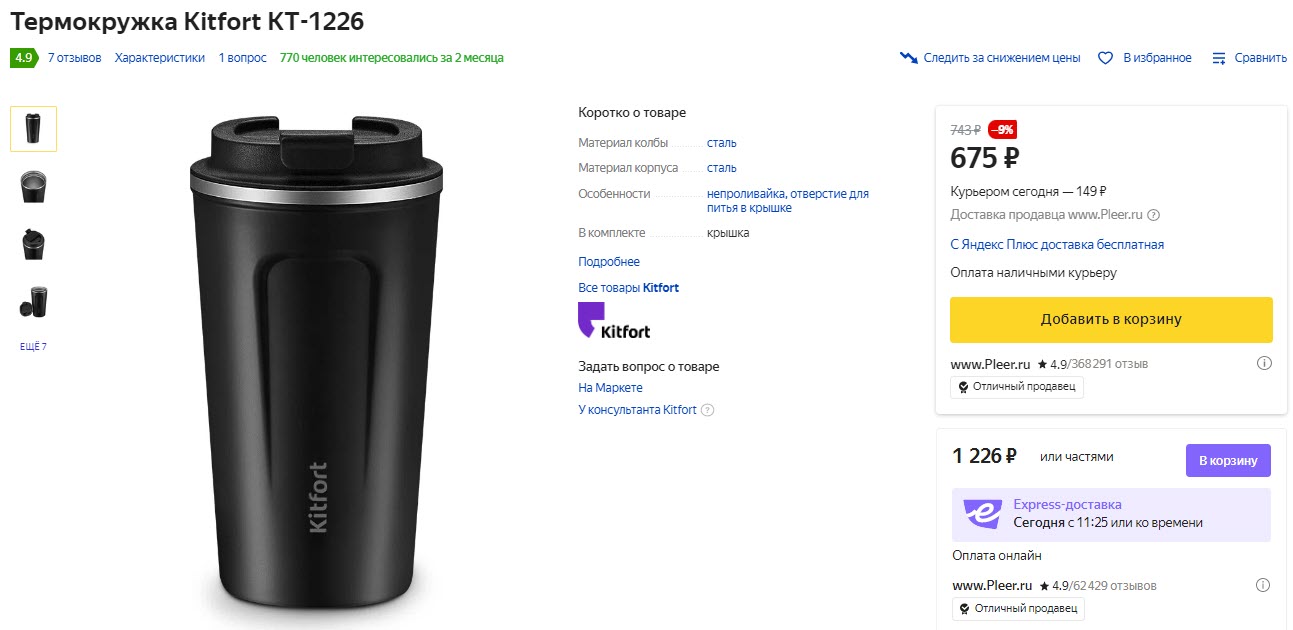Click "С Яндекс Плюс доставка бесплатная"
This screenshot has height=630, width=1293.
point(1057,245)
